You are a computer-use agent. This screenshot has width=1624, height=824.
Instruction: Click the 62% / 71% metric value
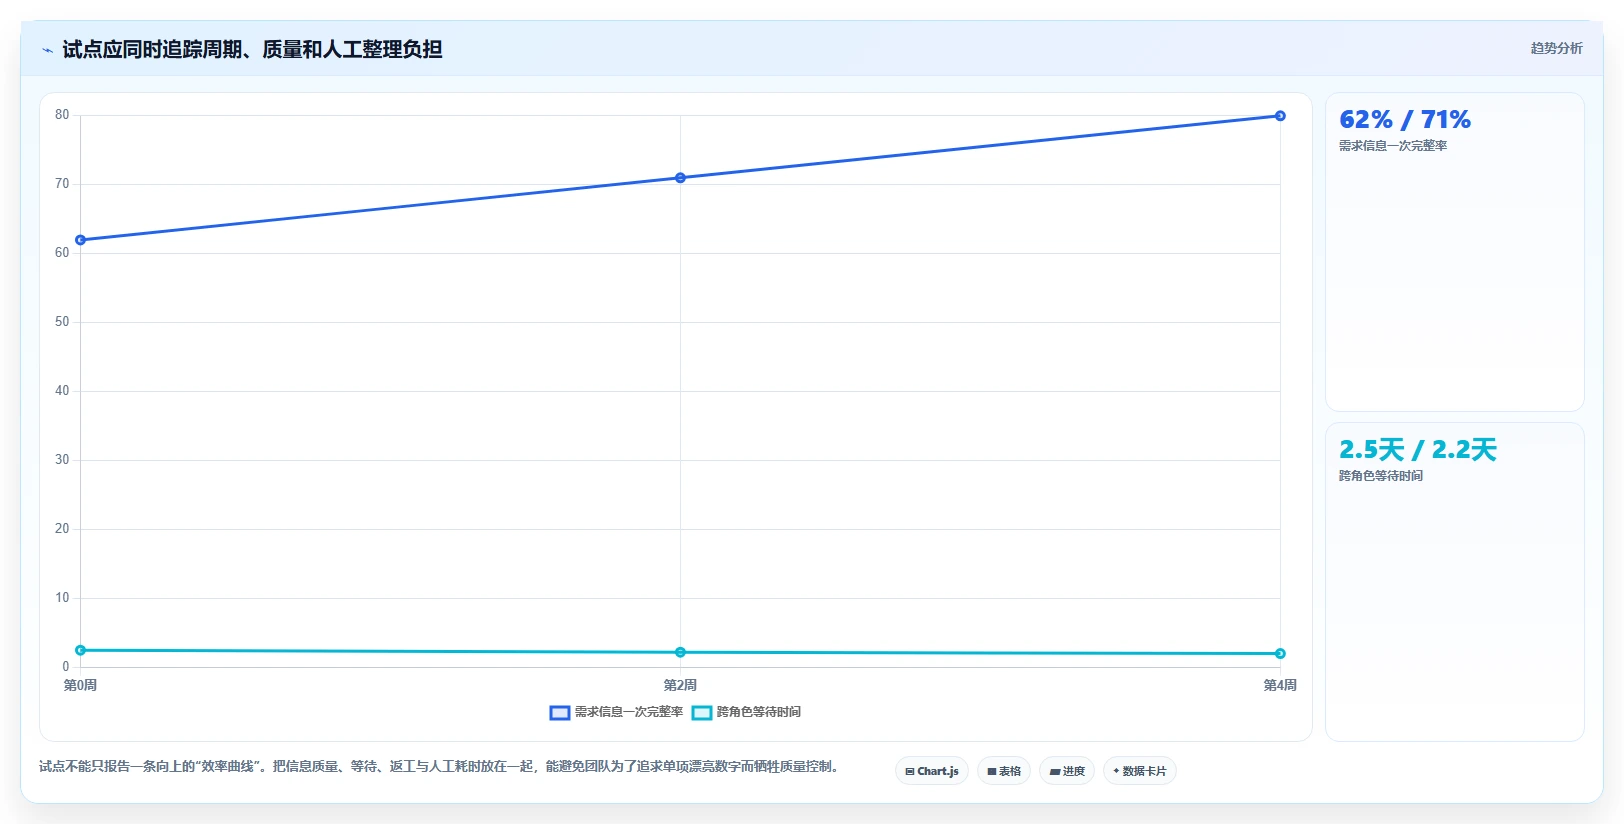pyautogui.click(x=1405, y=120)
